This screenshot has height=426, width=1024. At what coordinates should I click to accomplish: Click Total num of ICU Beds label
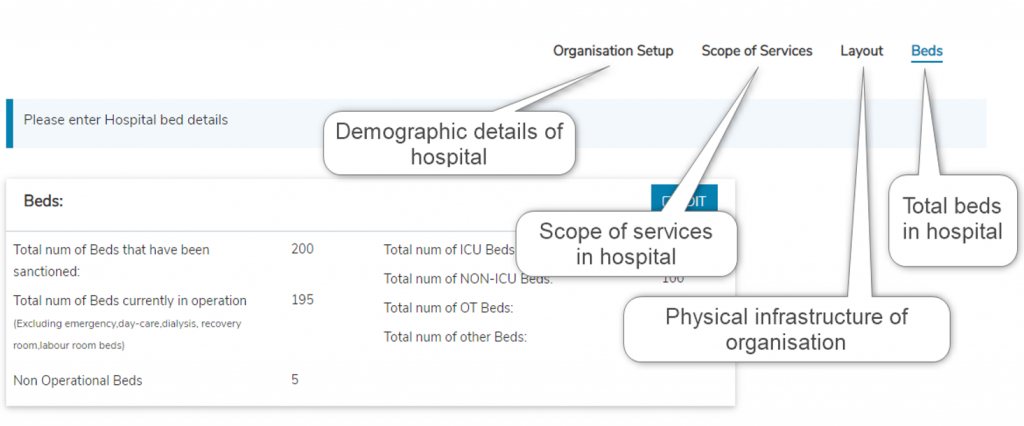click(x=449, y=250)
